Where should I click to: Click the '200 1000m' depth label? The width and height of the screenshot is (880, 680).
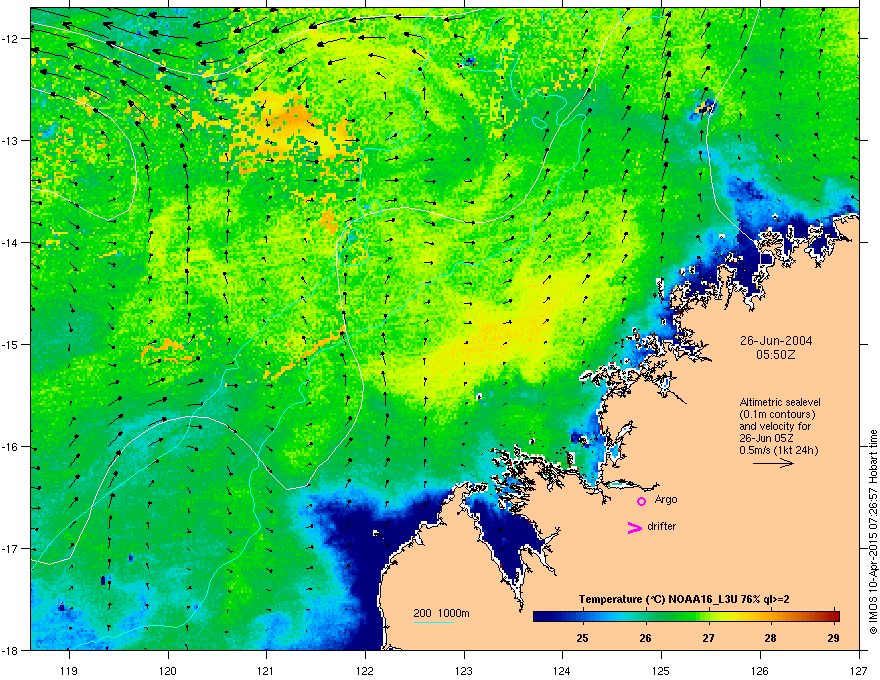click(x=441, y=613)
